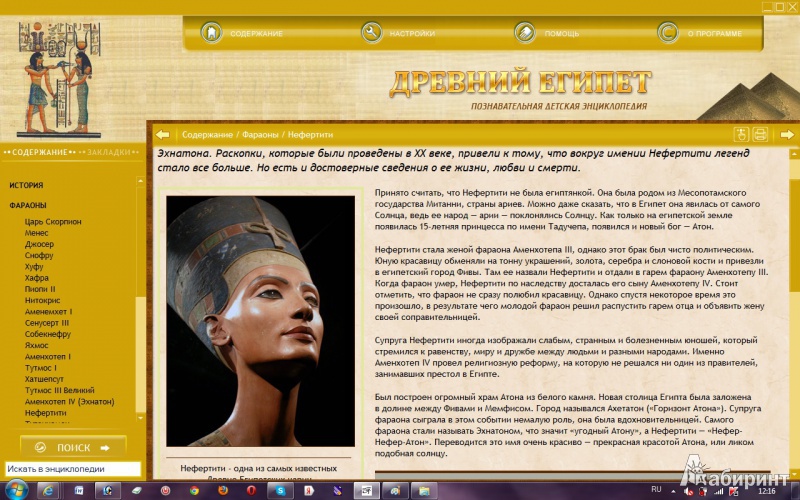This screenshot has width=800, height=500.
Task: Open the Яхмос article
Action: [37, 345]
